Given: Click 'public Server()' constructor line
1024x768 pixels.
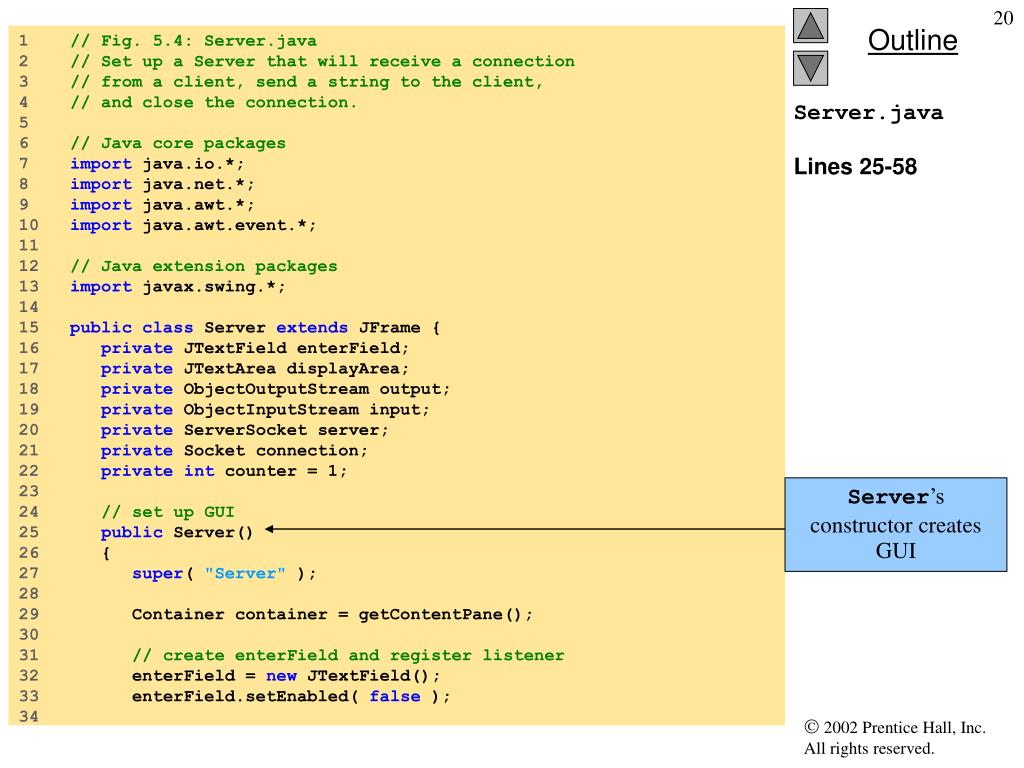Looking at the screenshot, I should click(x=176, y=532).
